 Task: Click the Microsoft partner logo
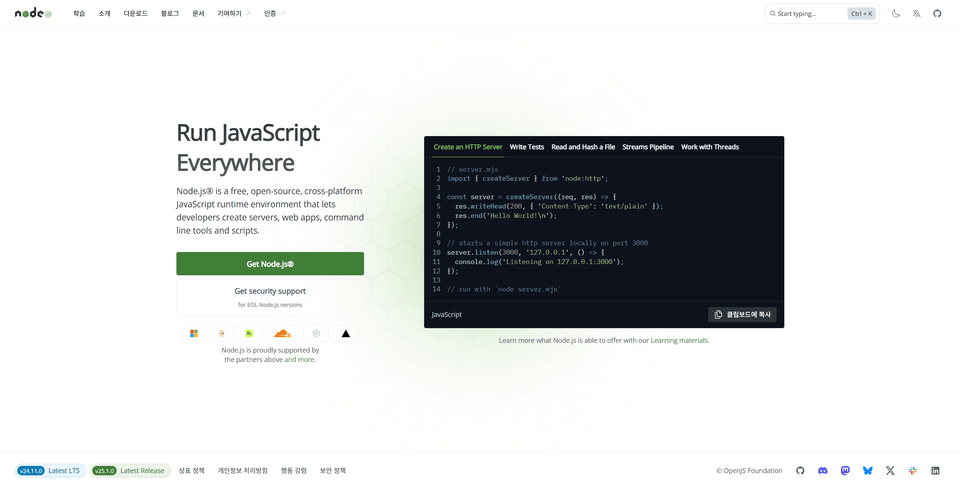(x=193, y=333)
